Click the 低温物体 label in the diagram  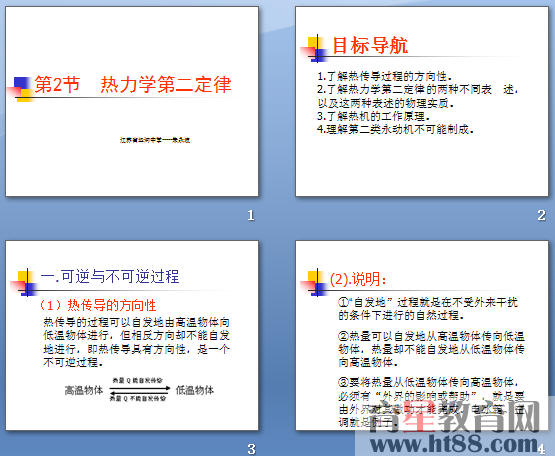tap(195, 390)
